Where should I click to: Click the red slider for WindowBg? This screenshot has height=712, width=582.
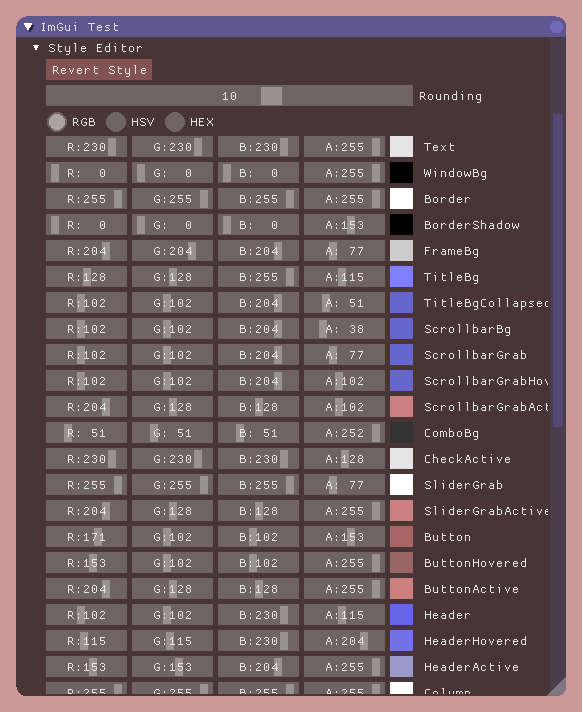86,173
